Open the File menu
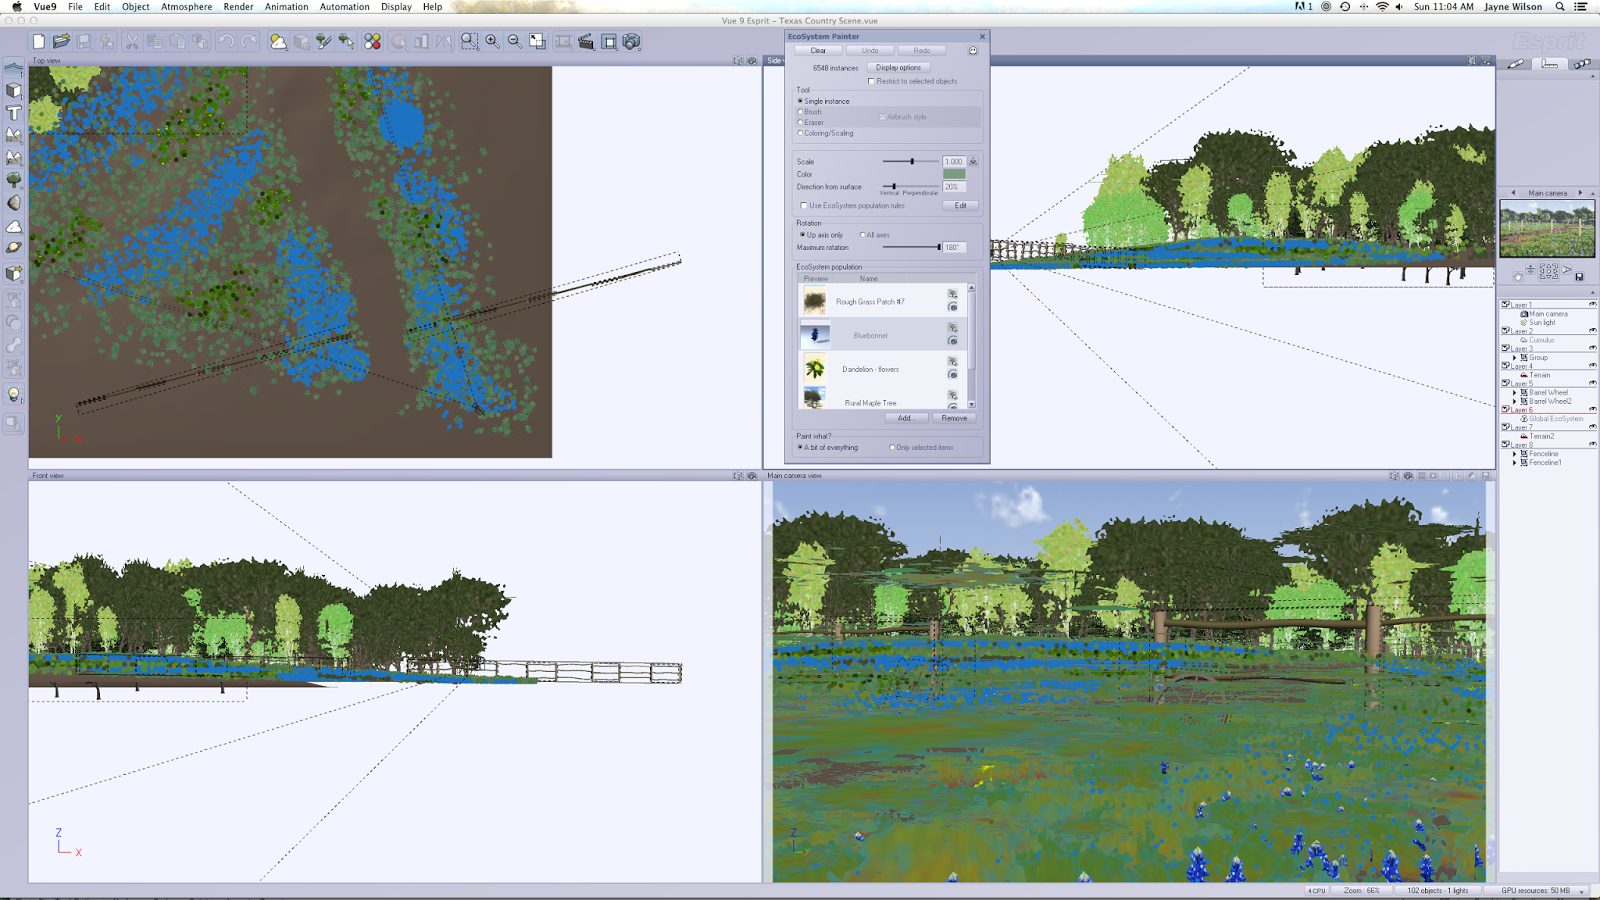Screen dimensions: 1600x900 (75, 7)
